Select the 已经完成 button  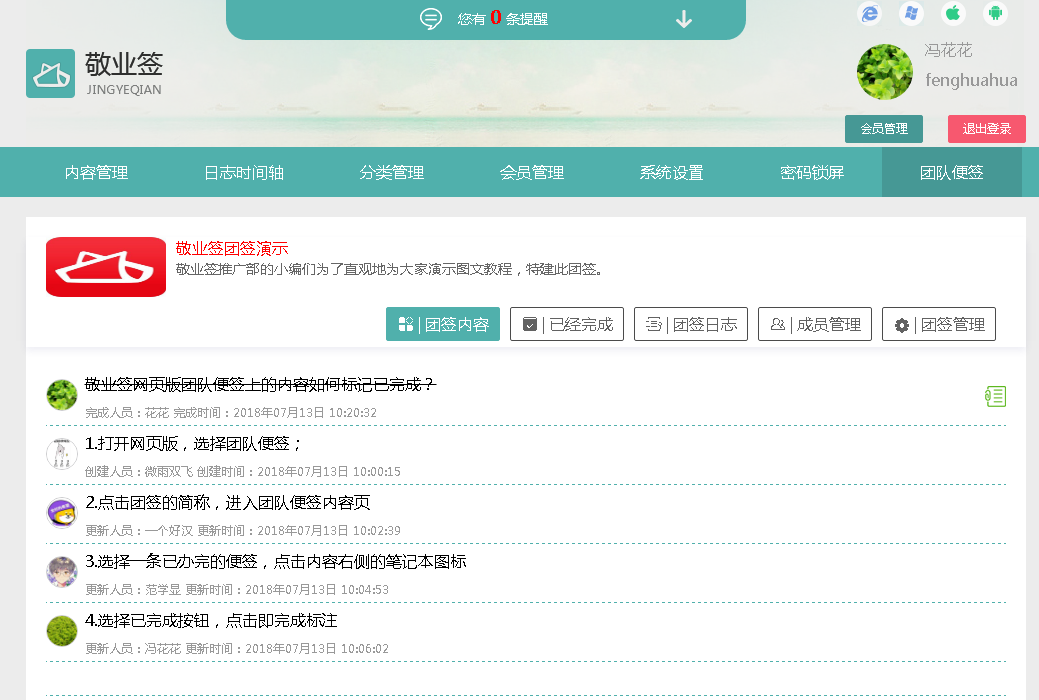[567, 324]
